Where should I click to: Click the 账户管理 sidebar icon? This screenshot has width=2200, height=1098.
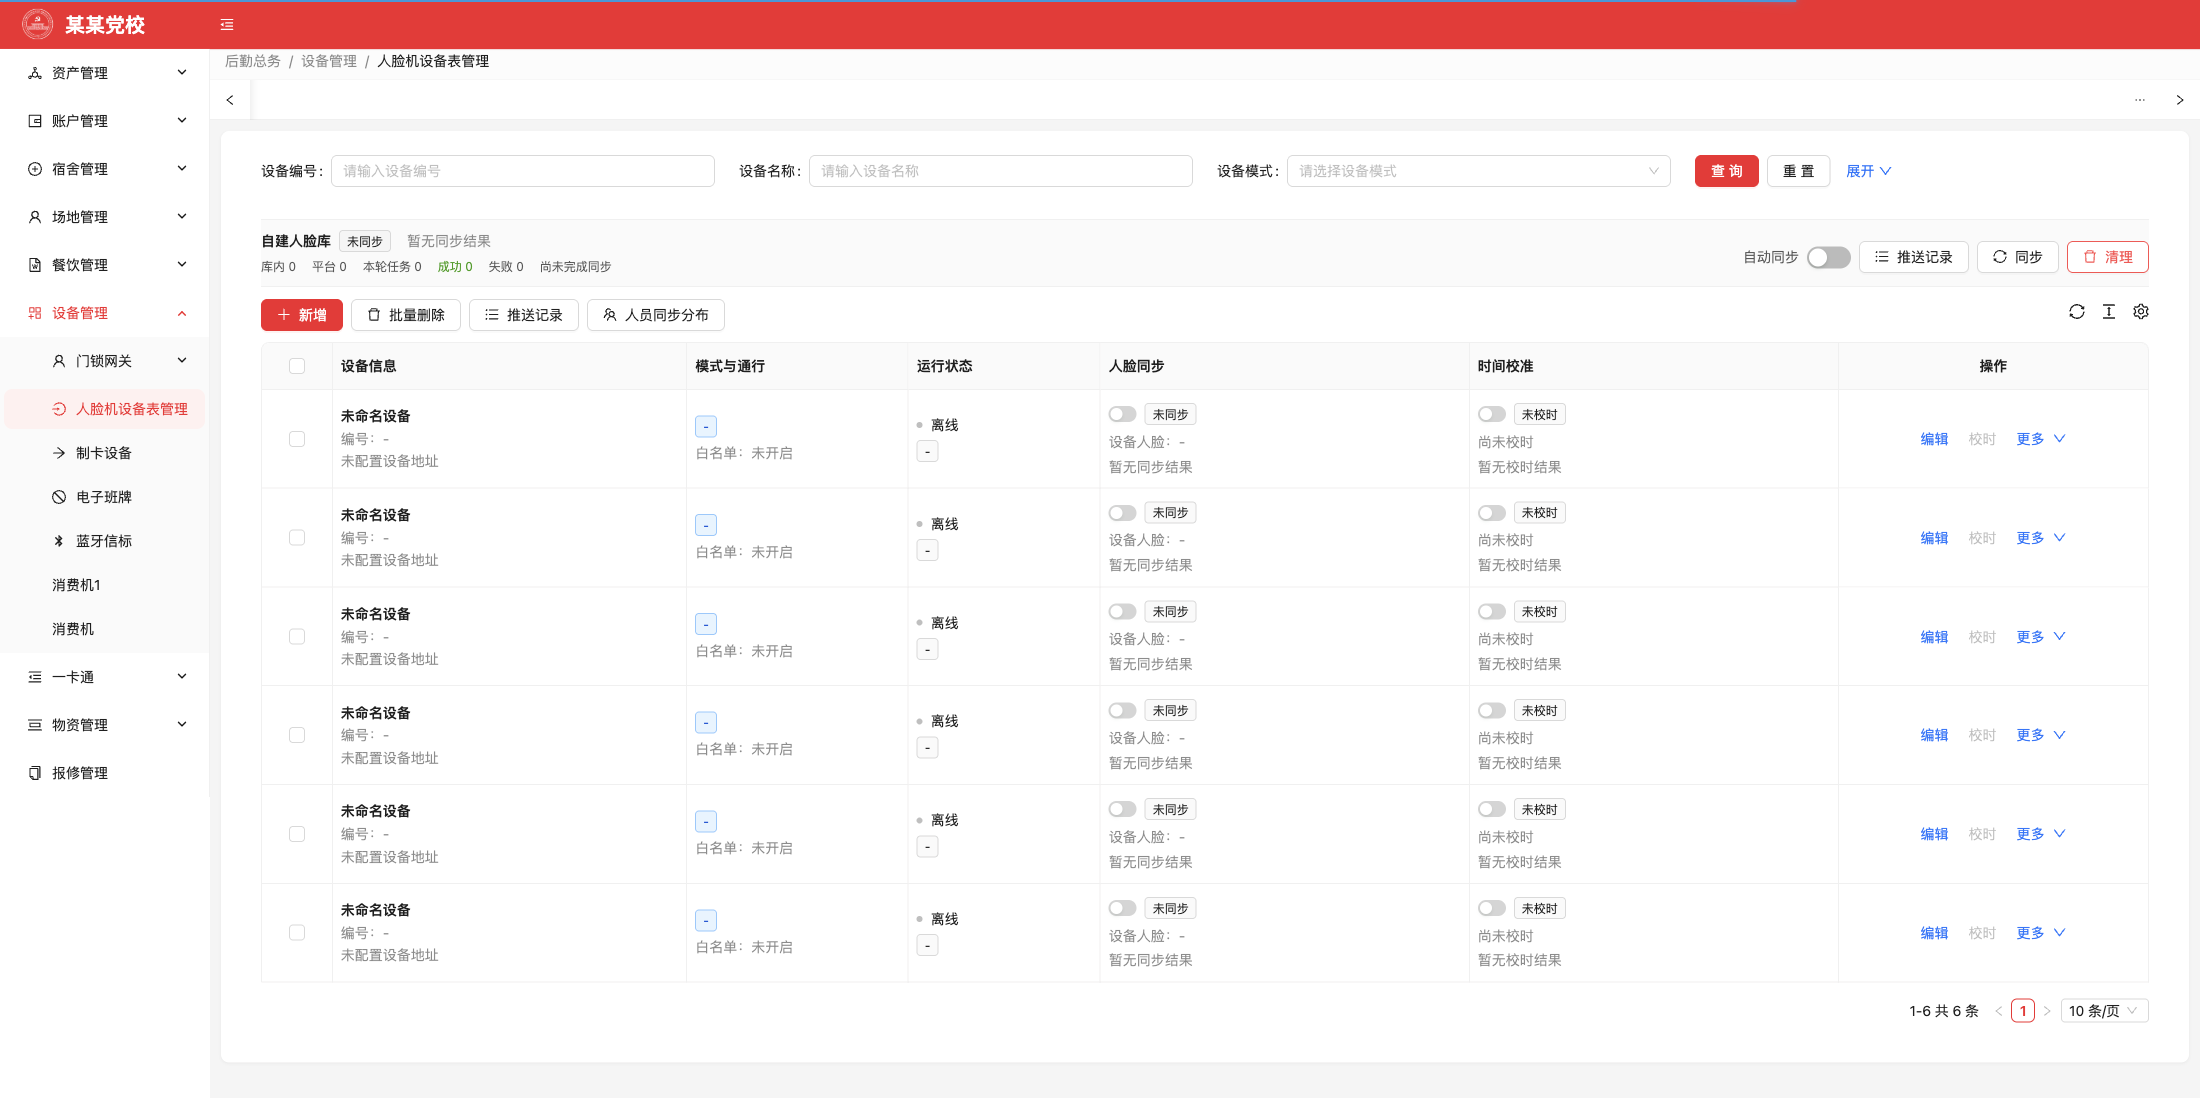[x=35, y=121]
